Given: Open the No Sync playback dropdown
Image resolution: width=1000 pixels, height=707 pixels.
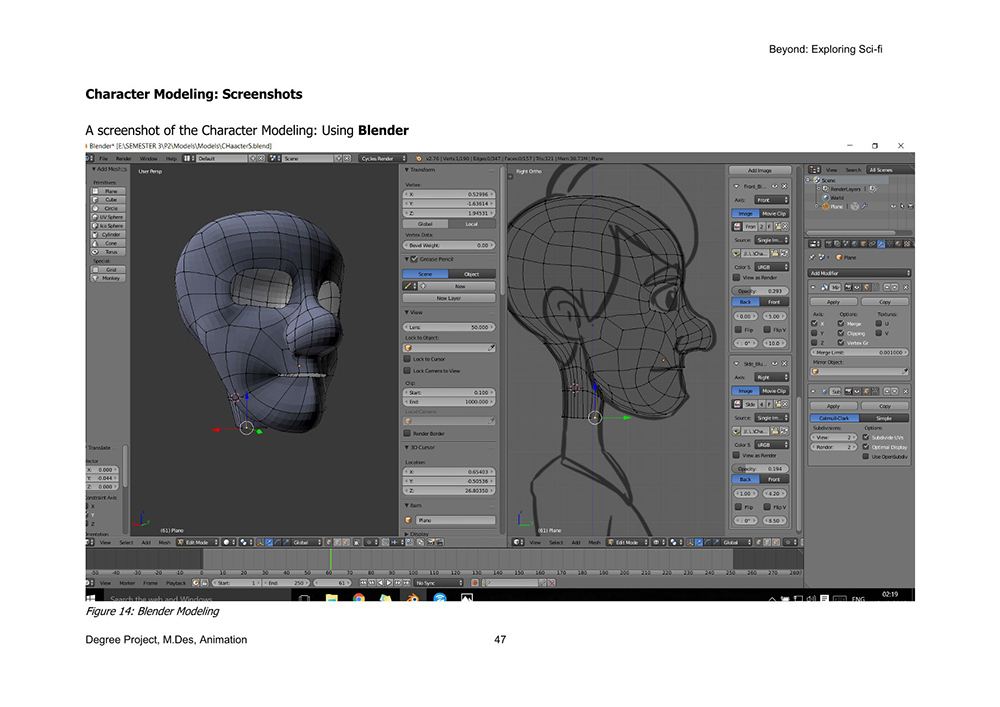Looking at the screenshot, I should point(439,583).
